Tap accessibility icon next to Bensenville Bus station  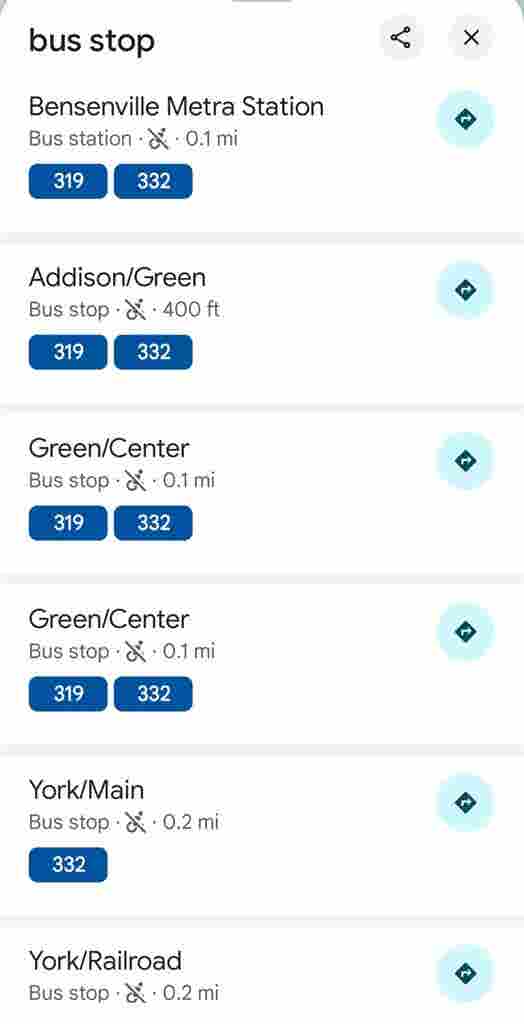(159, 138)
